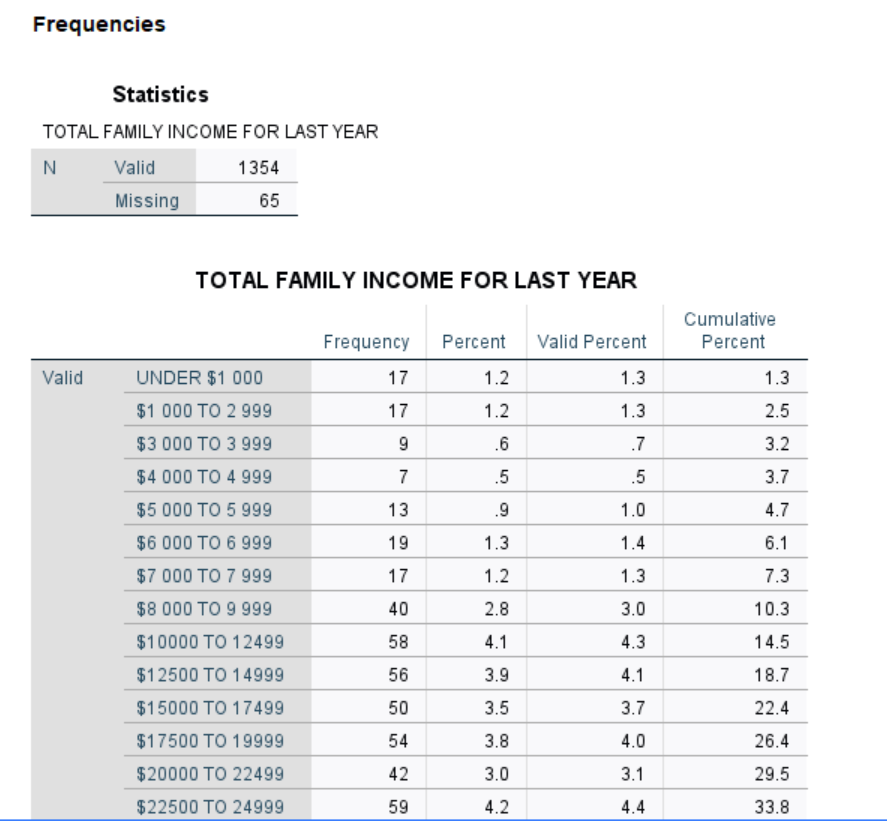Image resolution: width=887 pixels, height=821 pixels.
Task: Select the $20000 TO 22499 row label
Action: click(210, 774)
